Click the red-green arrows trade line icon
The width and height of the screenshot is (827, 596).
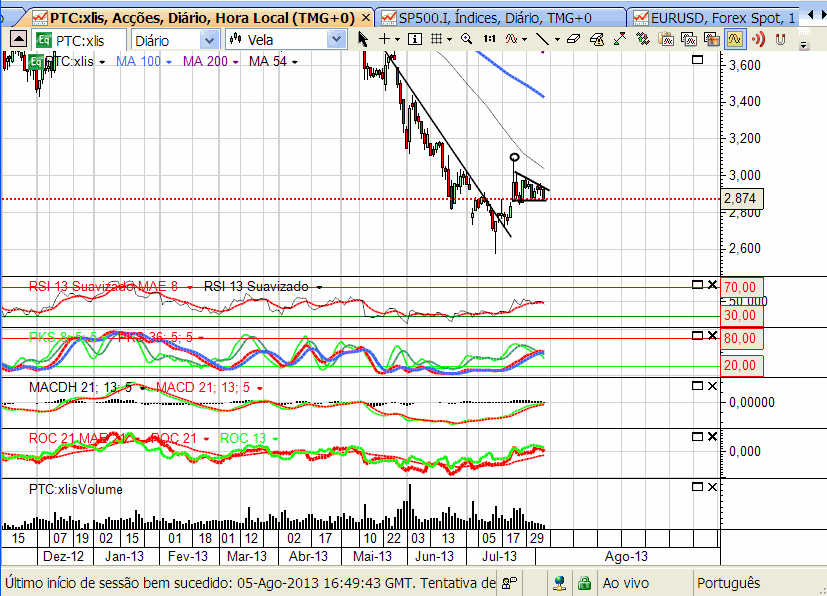620,39
